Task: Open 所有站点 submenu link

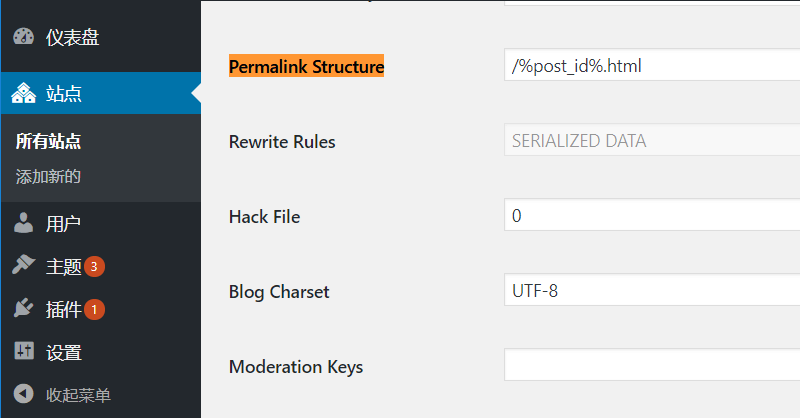Action: [x=48, y=141]
